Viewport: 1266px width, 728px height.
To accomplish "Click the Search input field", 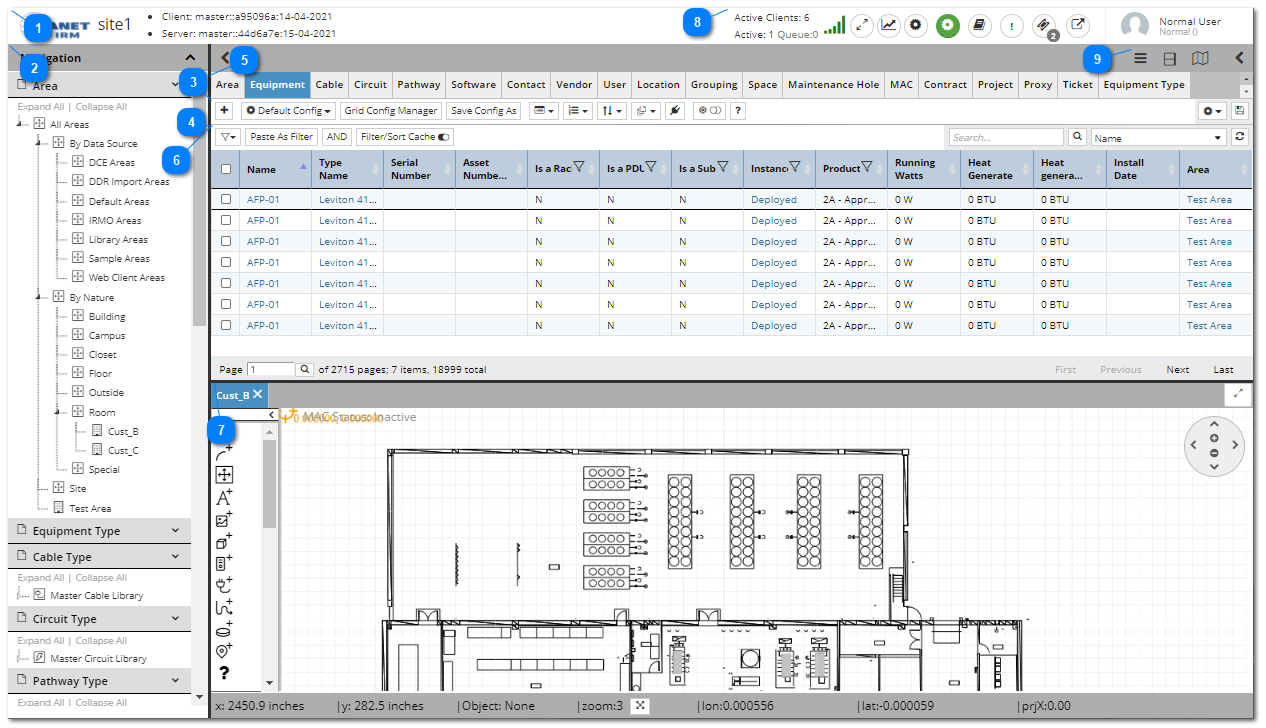I will pos(1006,137).
